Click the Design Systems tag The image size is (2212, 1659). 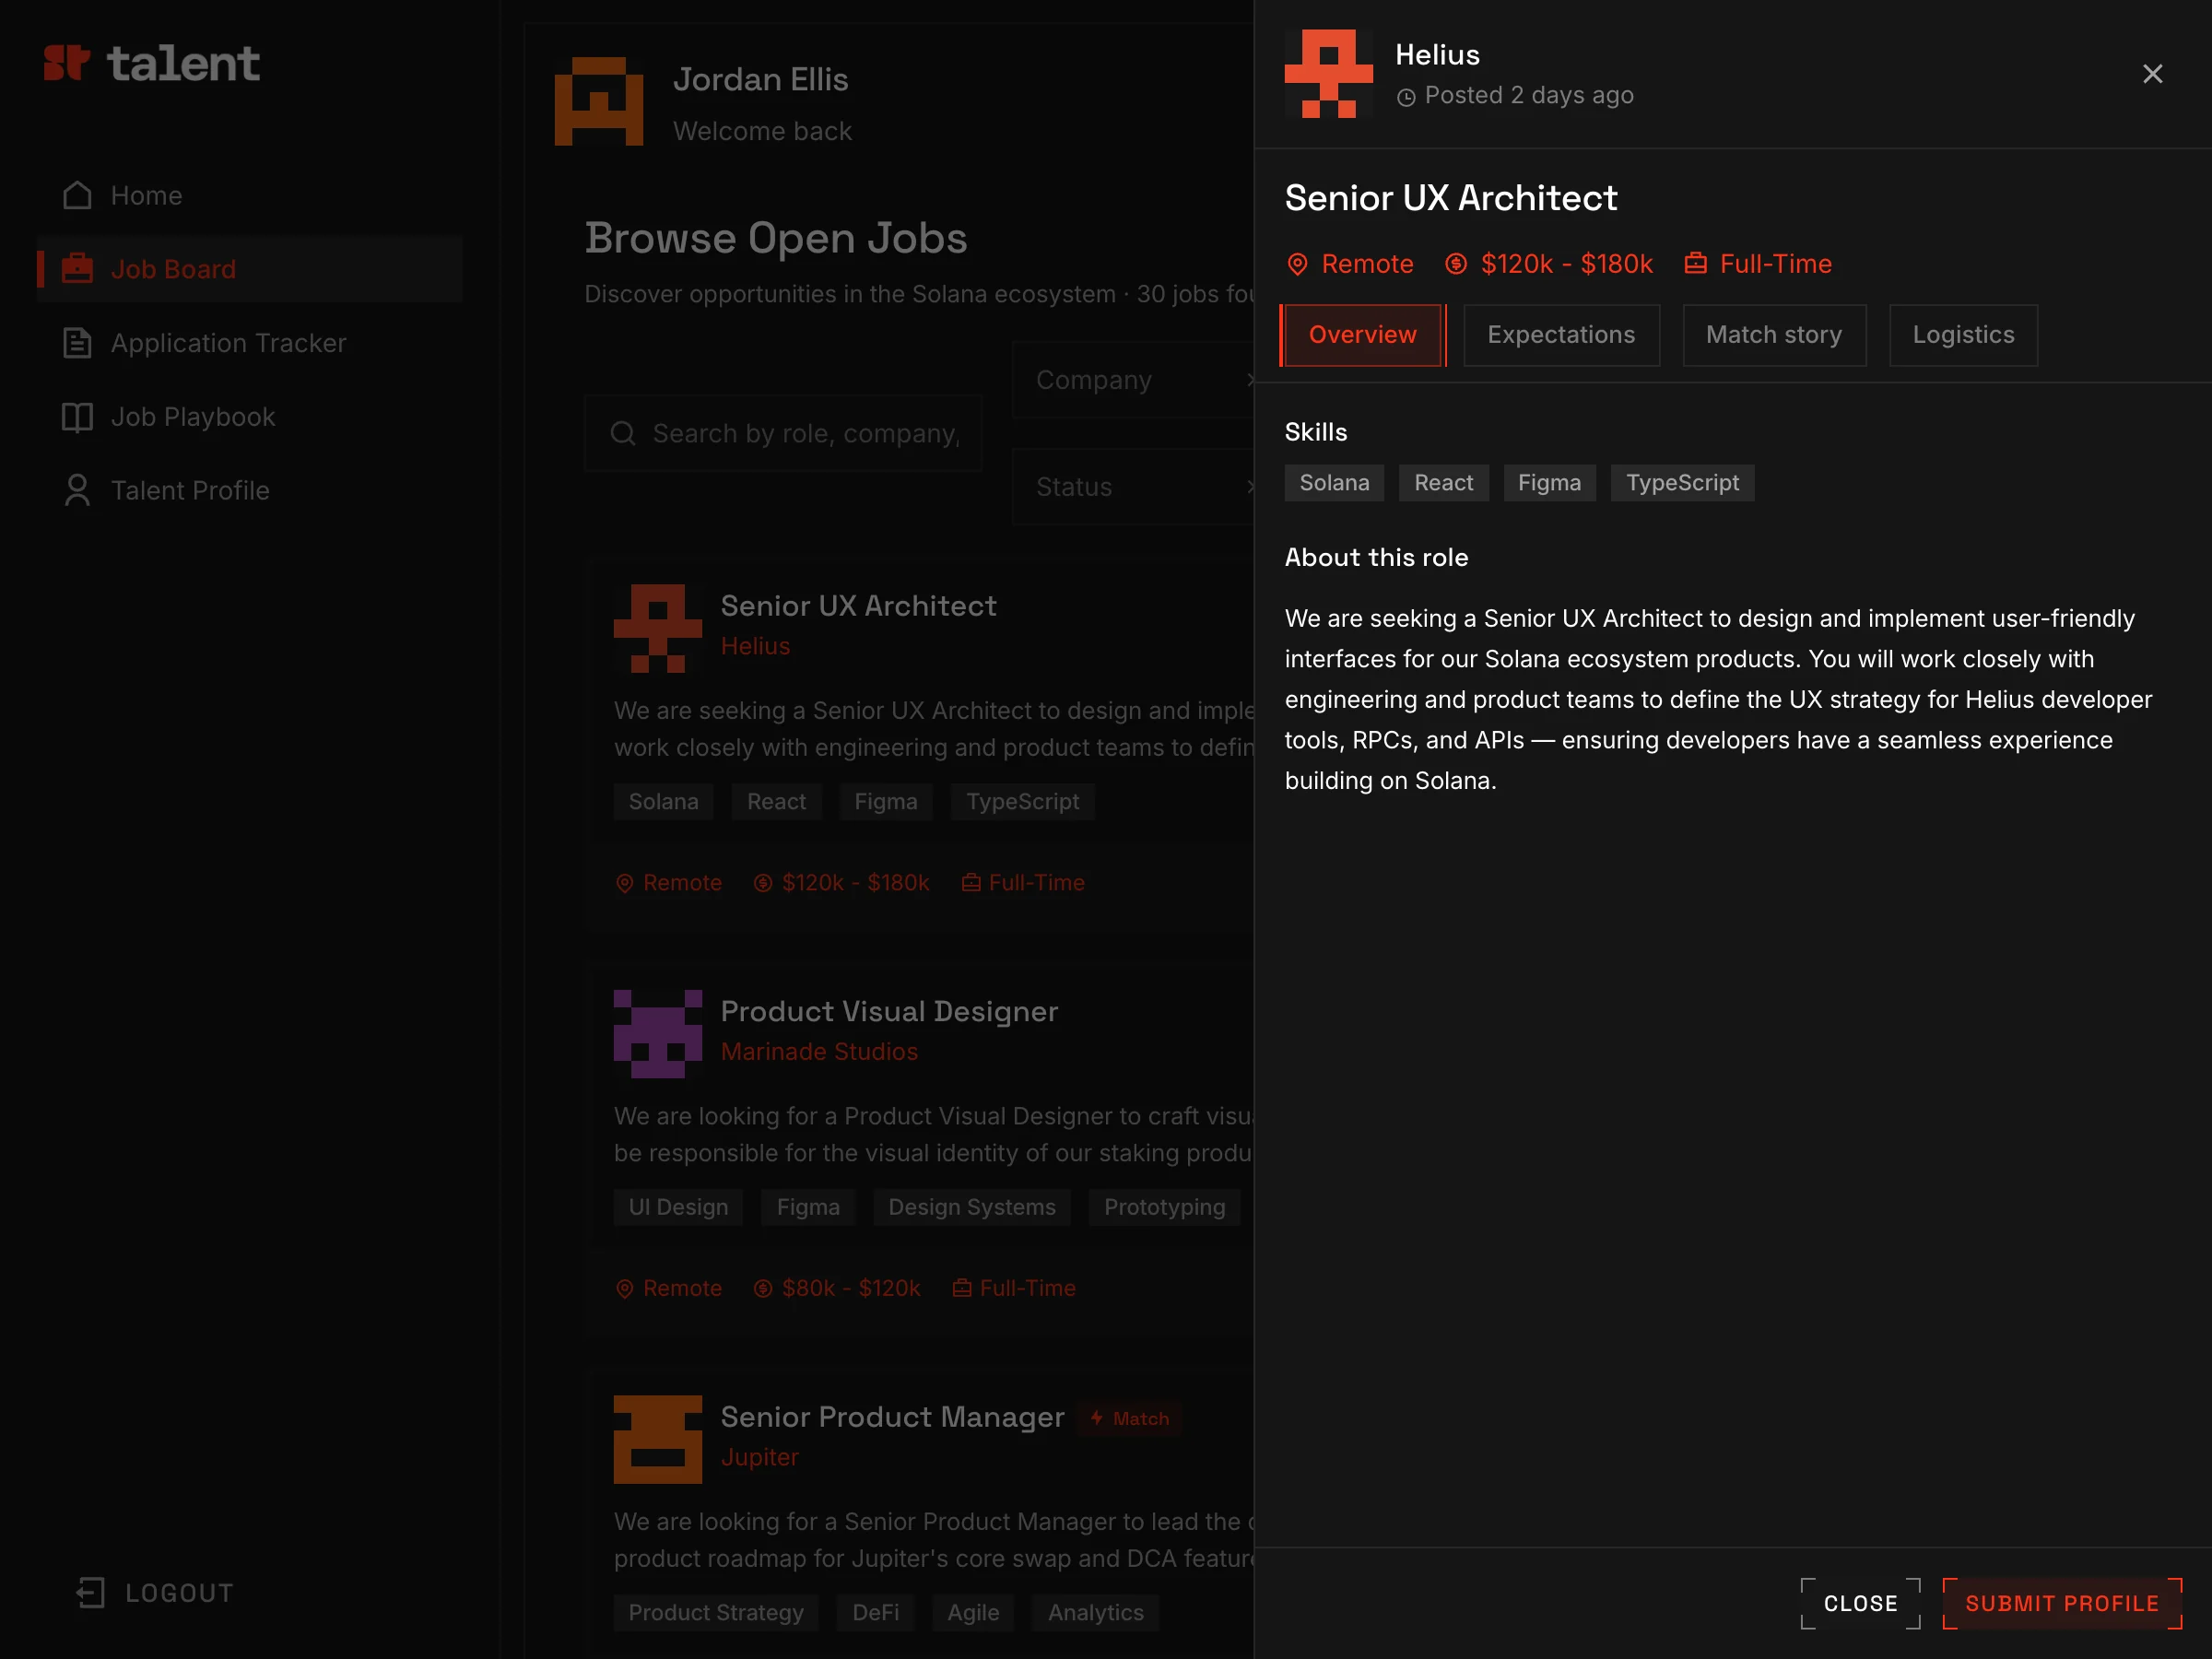coord(971,1207)
